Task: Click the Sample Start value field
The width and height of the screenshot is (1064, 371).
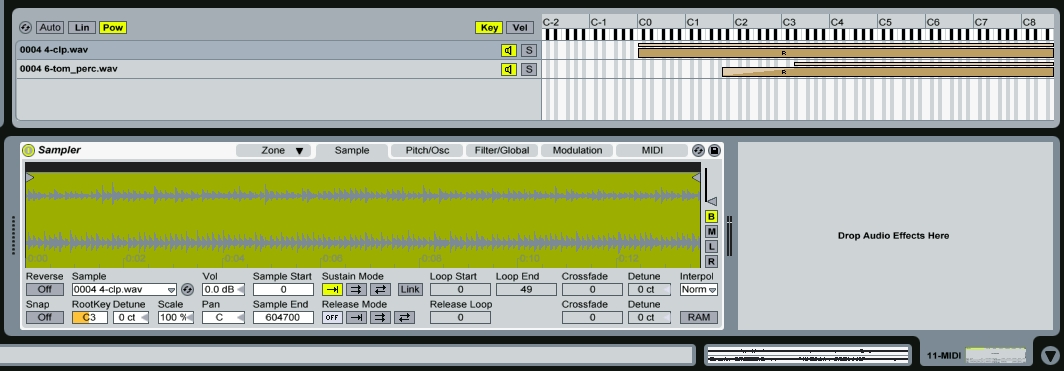Action: [283, 290]
